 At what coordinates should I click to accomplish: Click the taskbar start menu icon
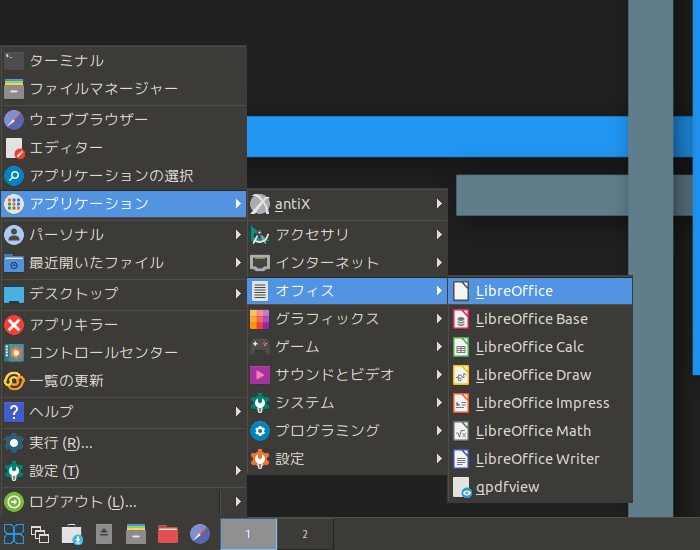(14, 534)
